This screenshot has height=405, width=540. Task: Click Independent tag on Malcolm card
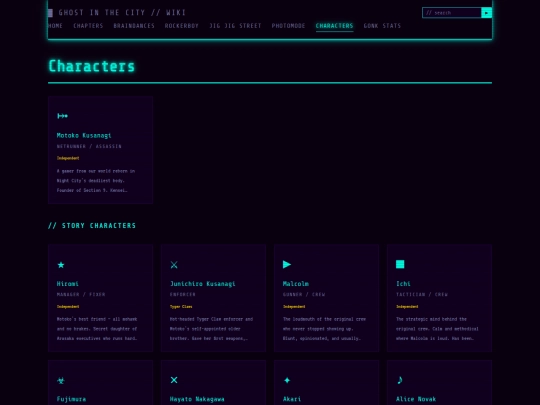click(x=294, y=307)
